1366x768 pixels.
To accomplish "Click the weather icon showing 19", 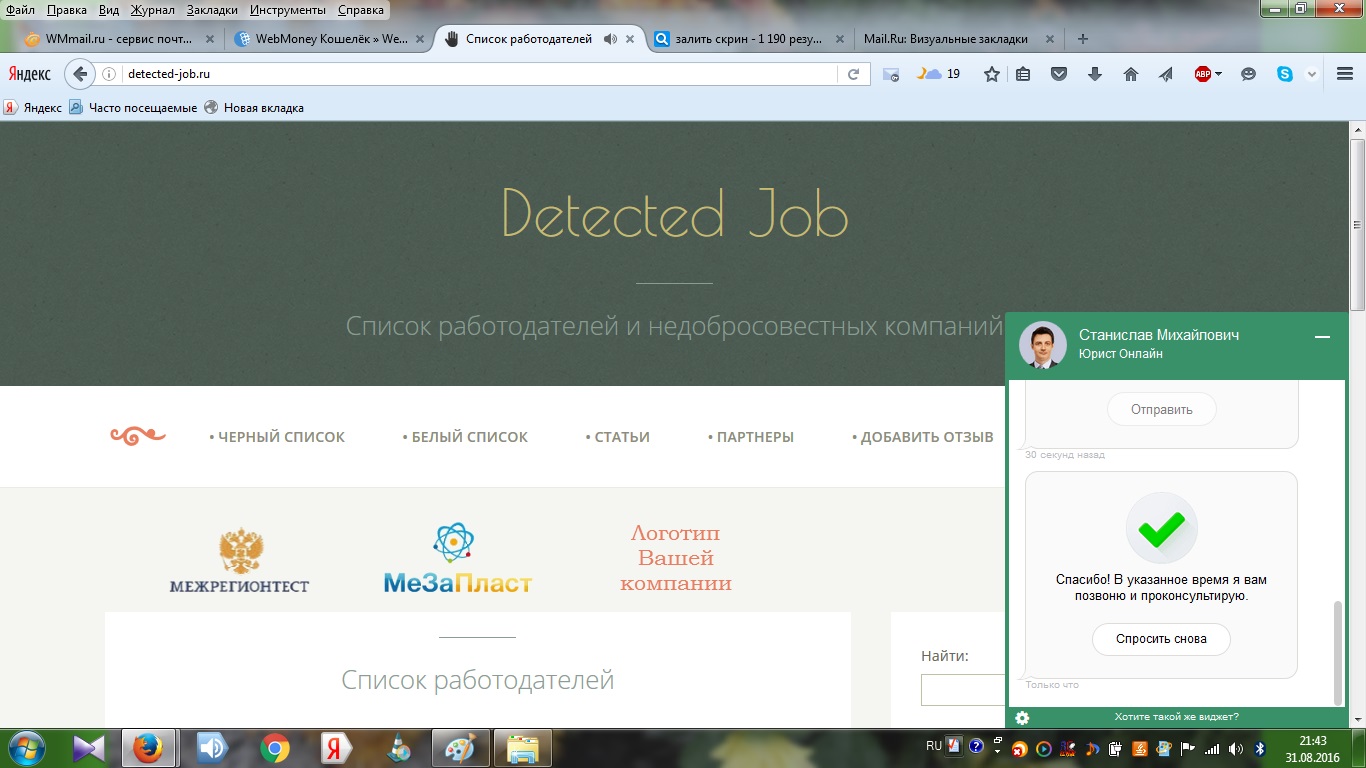I will [940, 74].
